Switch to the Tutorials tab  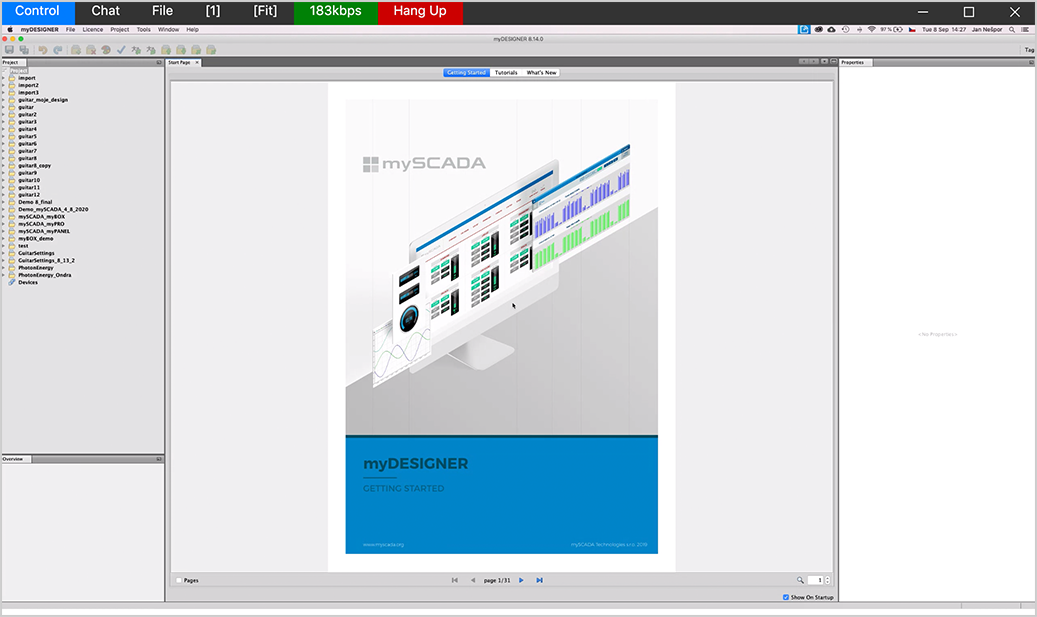pyautogui.click(x=506, y=73)
